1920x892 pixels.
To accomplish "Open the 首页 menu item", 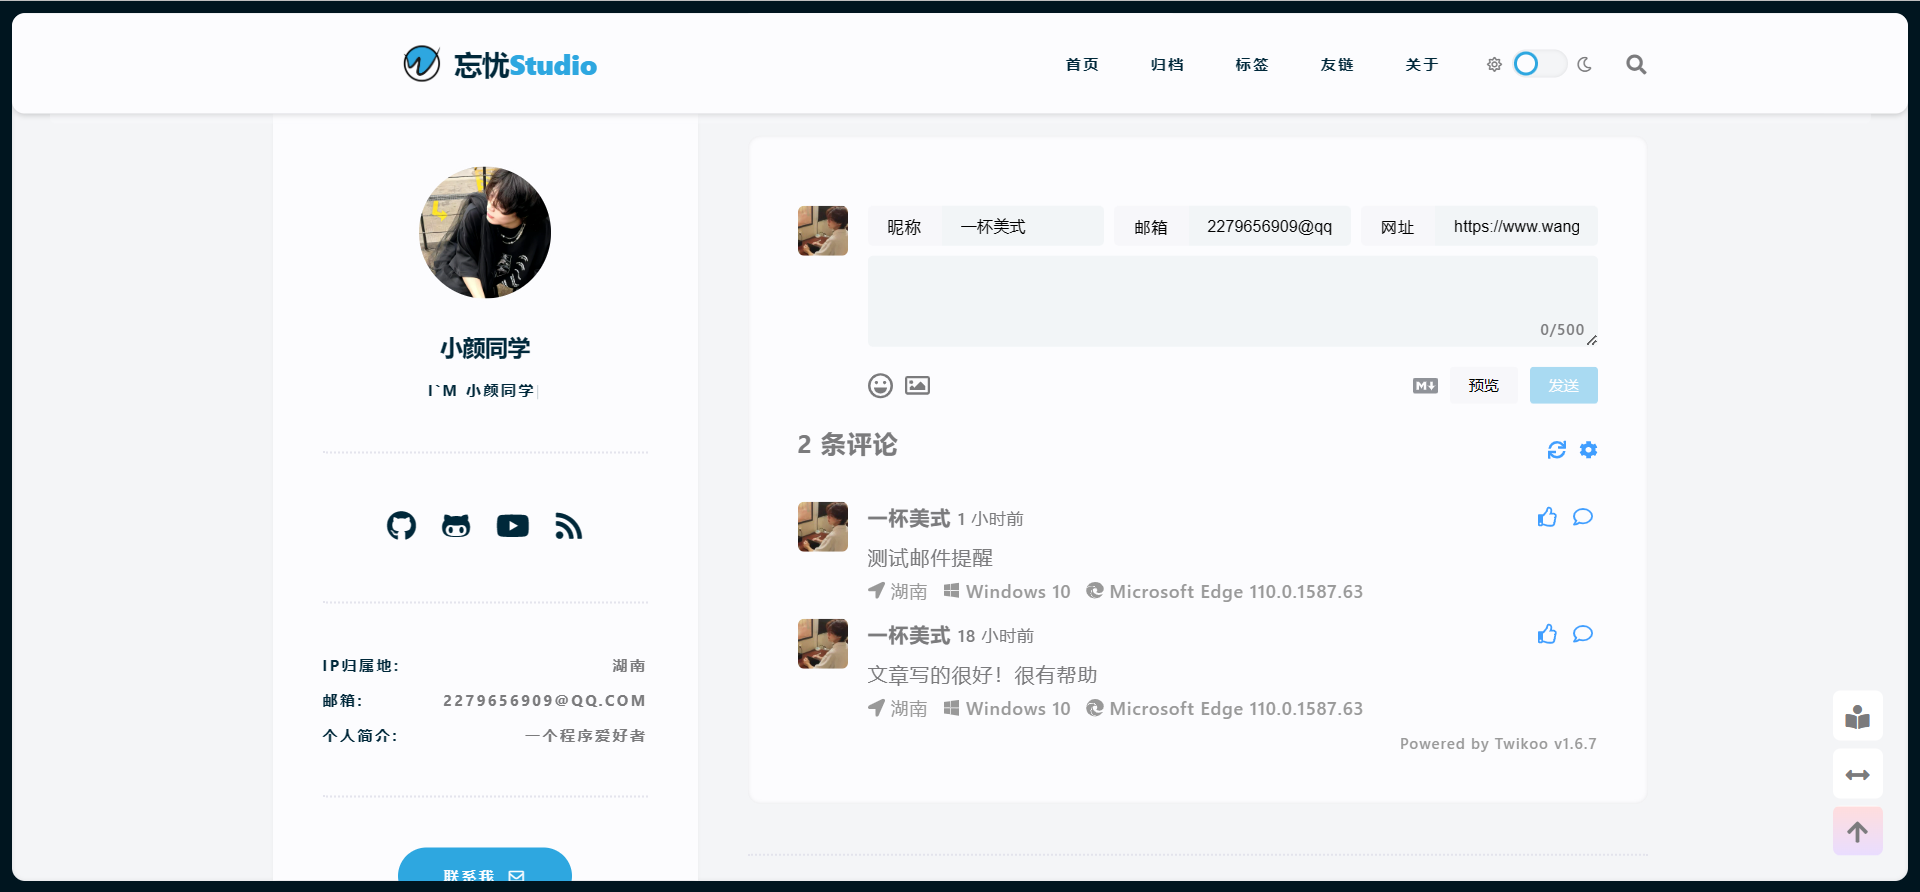I will coord(1082,64).
